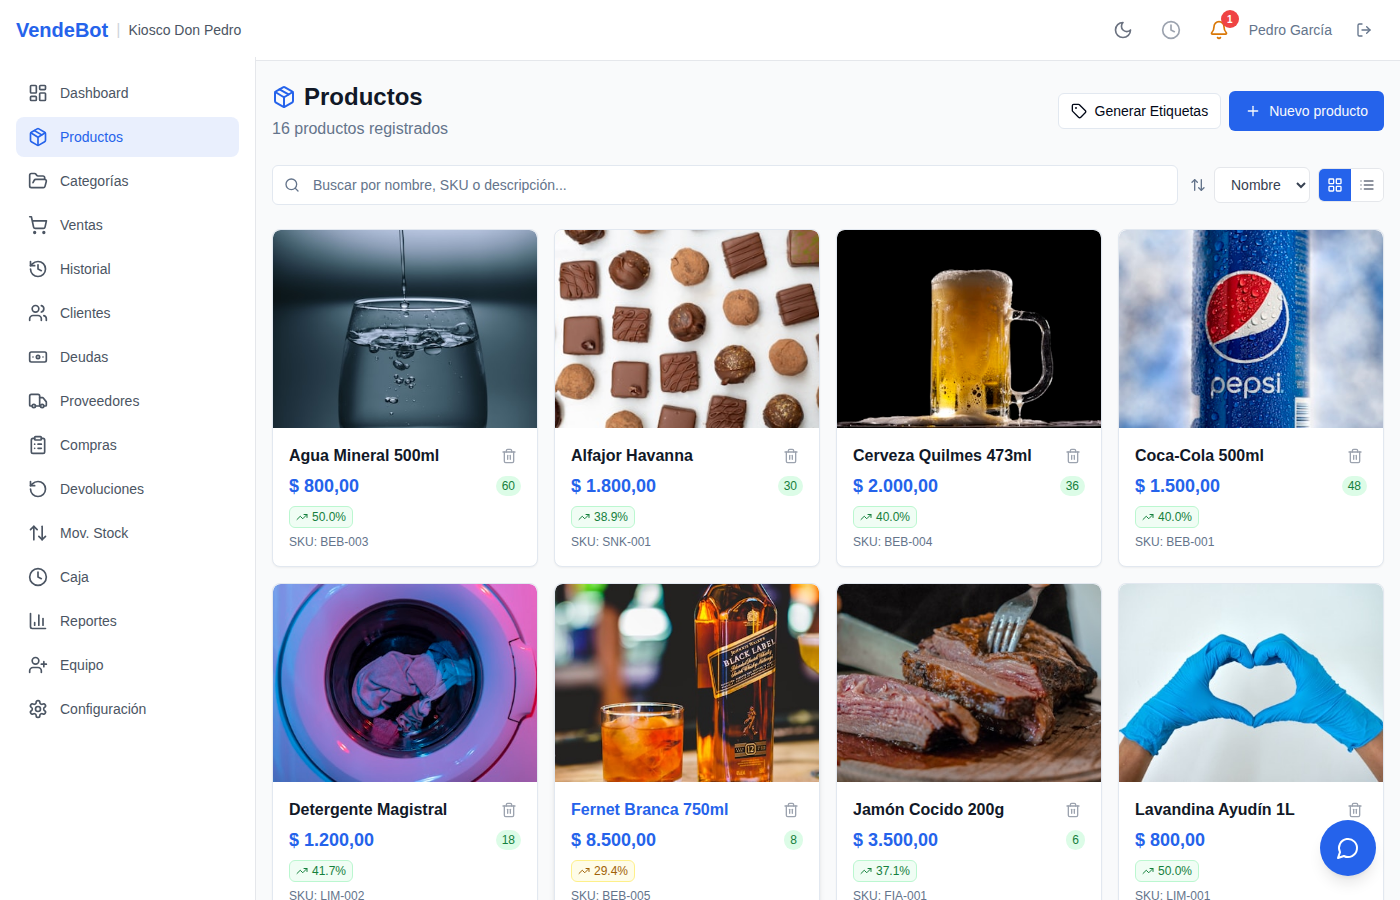
Task: Click the Alfajor Havanna chocolates image
Action: click(687, 329)
